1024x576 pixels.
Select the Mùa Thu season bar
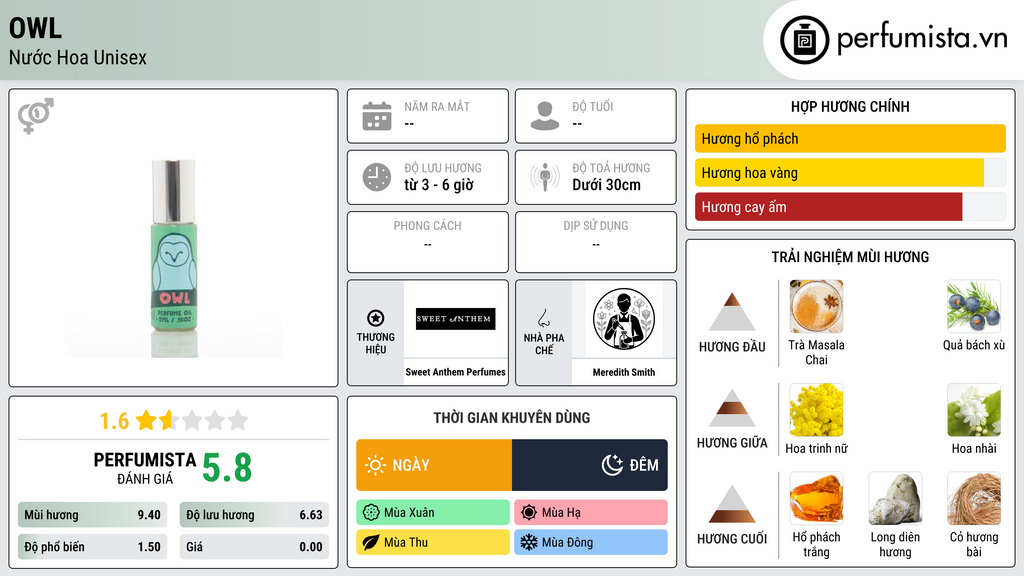(433, 542)
